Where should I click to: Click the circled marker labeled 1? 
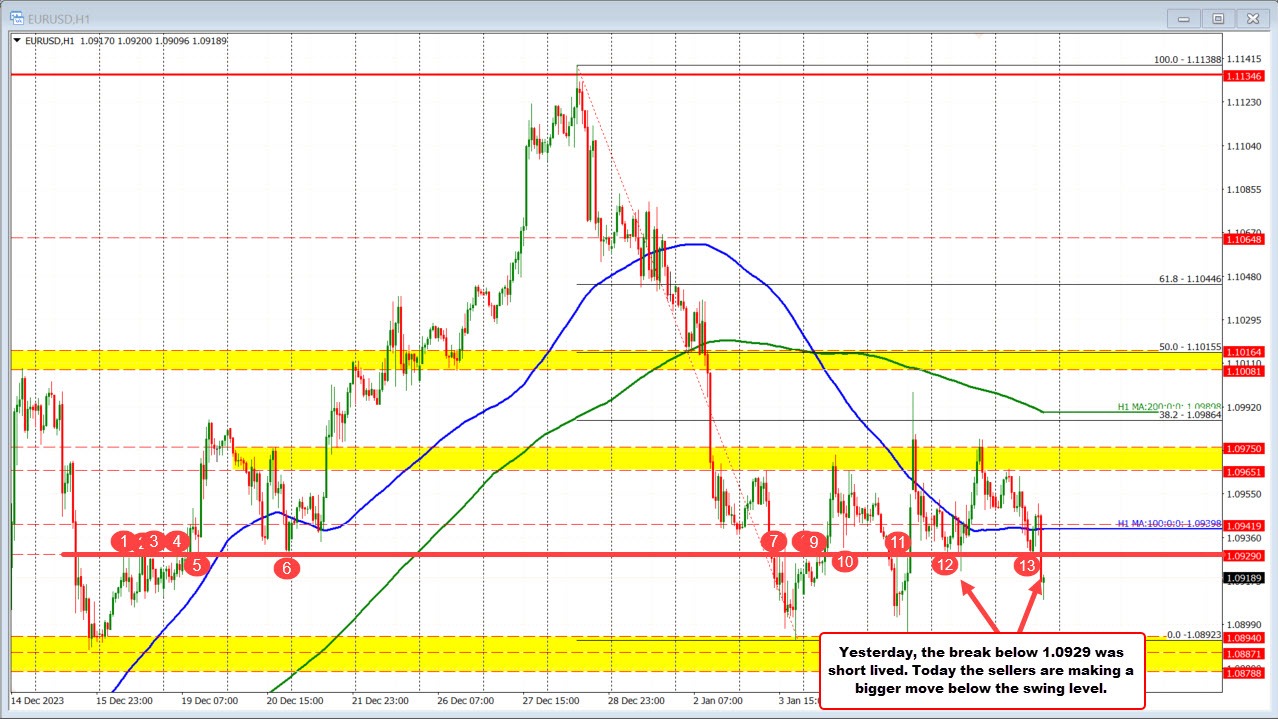coord(125,542)
